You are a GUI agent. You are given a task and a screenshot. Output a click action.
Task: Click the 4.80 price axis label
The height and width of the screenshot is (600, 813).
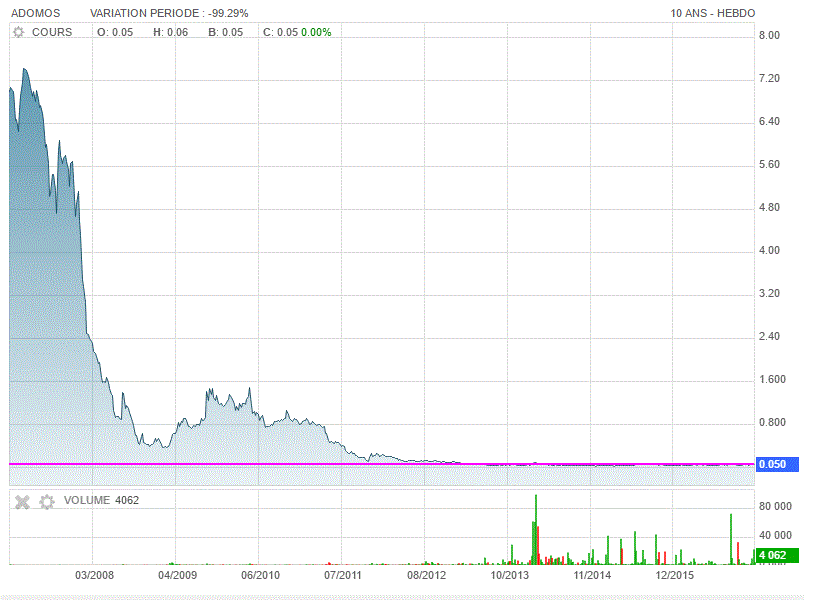point(769,207)
